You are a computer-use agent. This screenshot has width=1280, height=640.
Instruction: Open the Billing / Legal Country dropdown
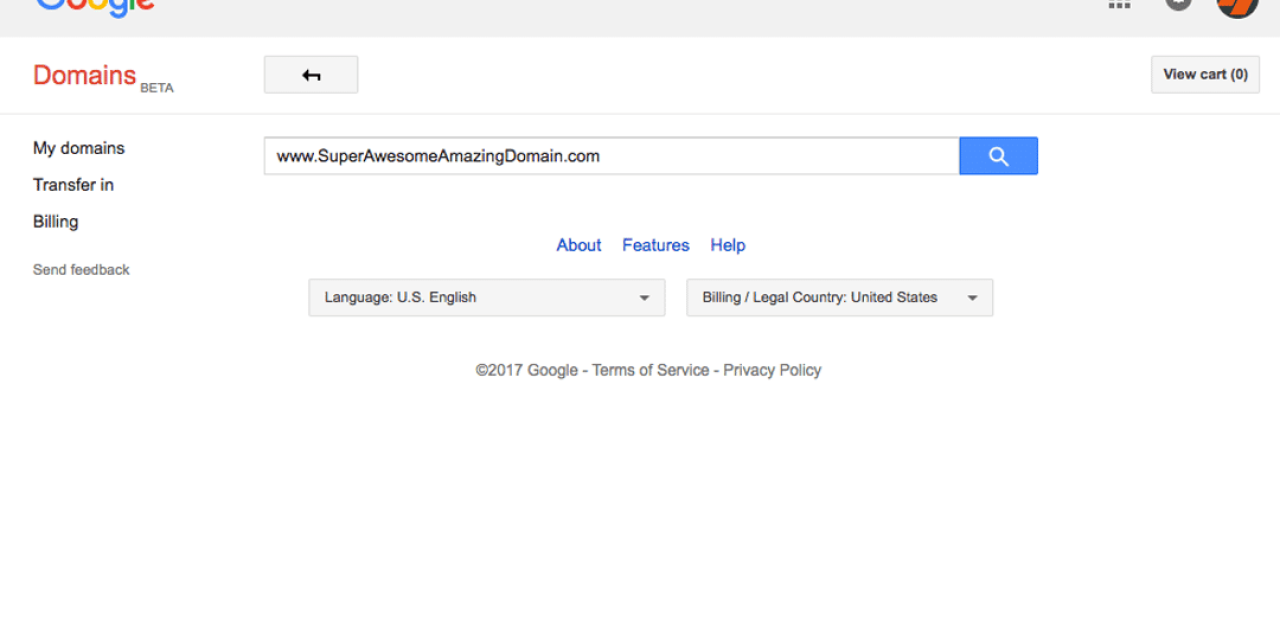[840, 298]
